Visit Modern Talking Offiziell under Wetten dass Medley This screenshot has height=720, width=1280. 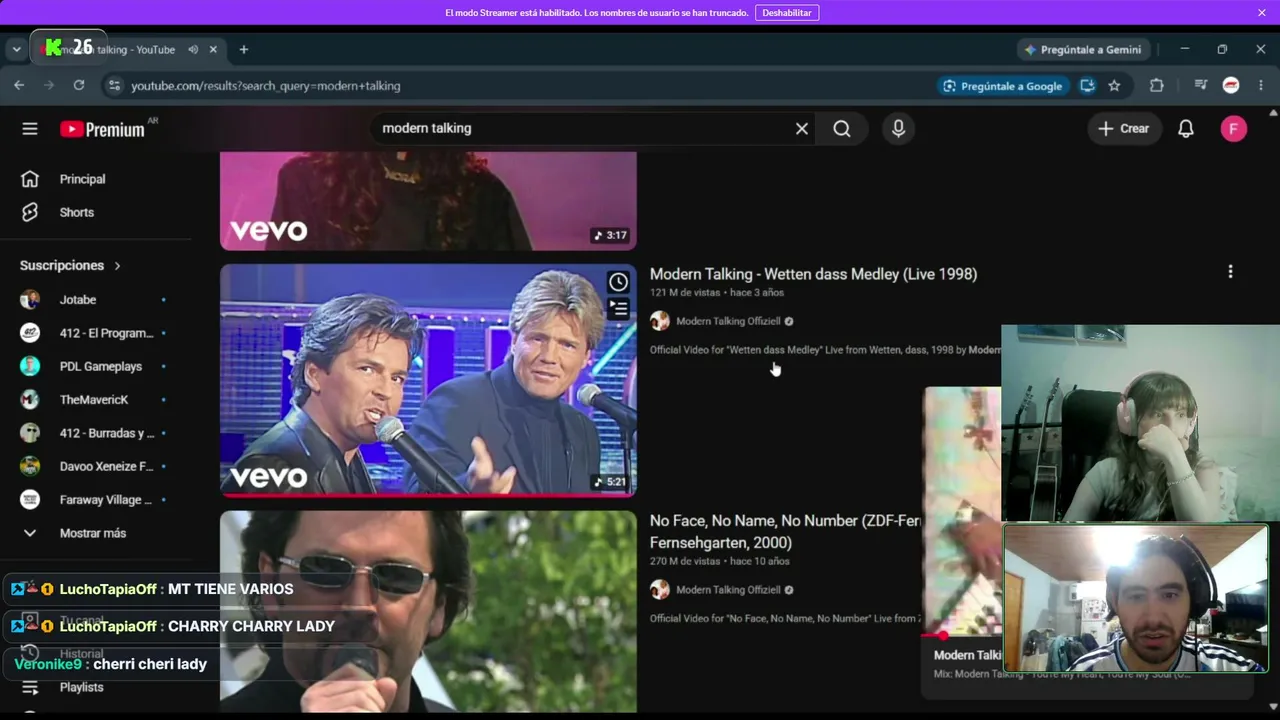(728, 321)
